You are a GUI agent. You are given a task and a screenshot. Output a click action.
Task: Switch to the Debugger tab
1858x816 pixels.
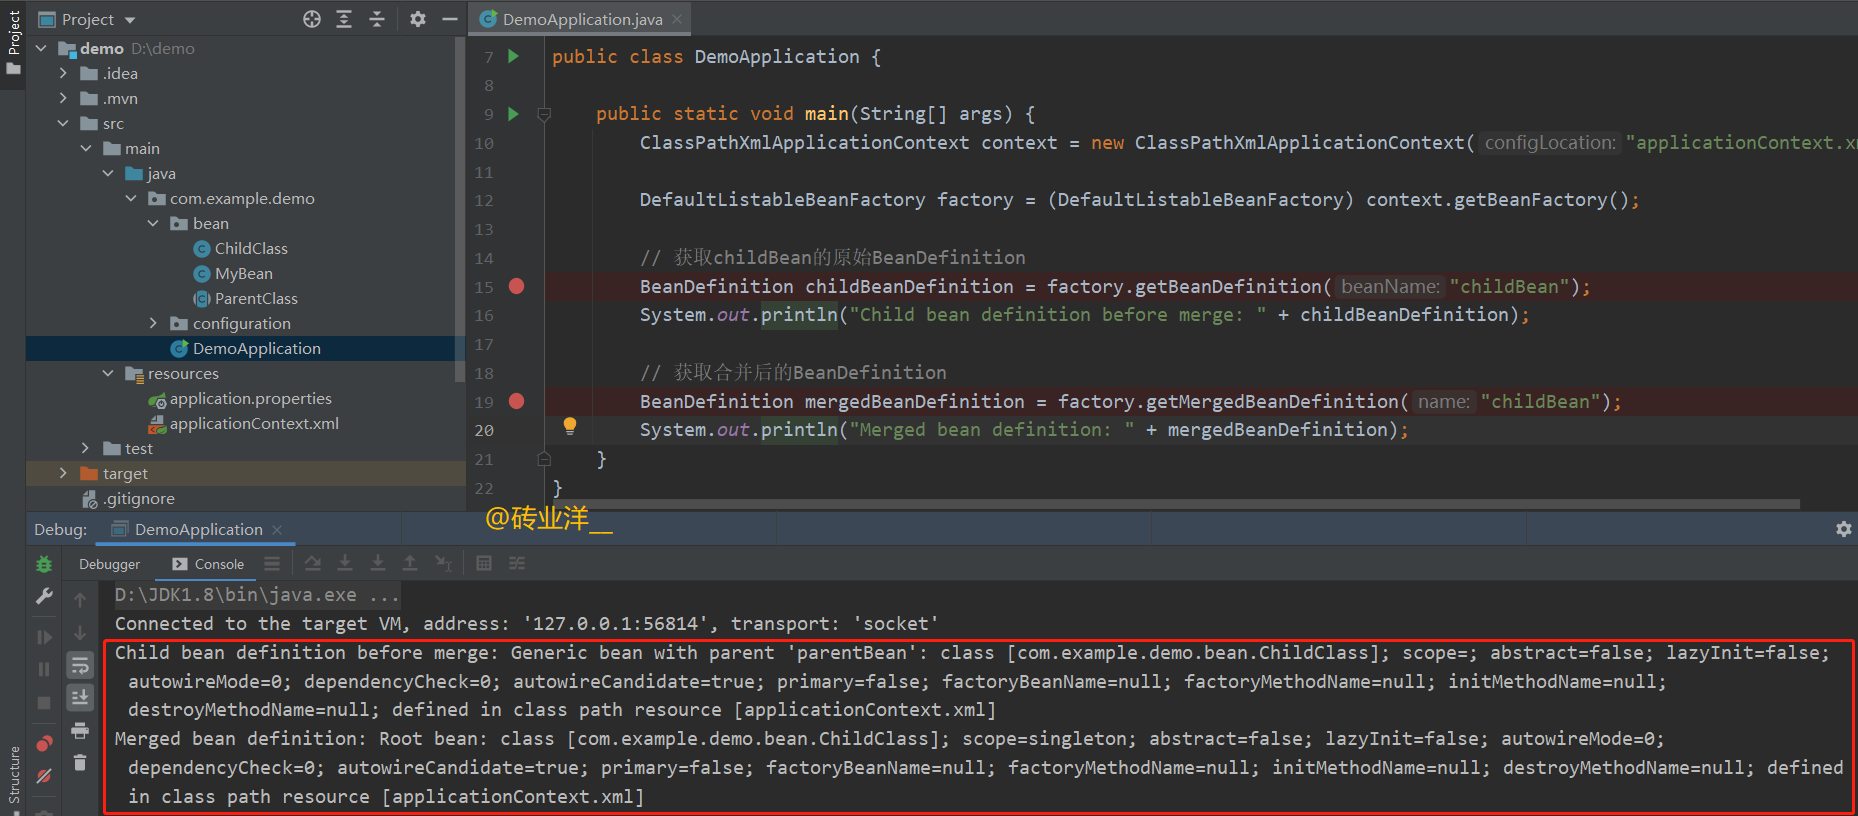110,564
